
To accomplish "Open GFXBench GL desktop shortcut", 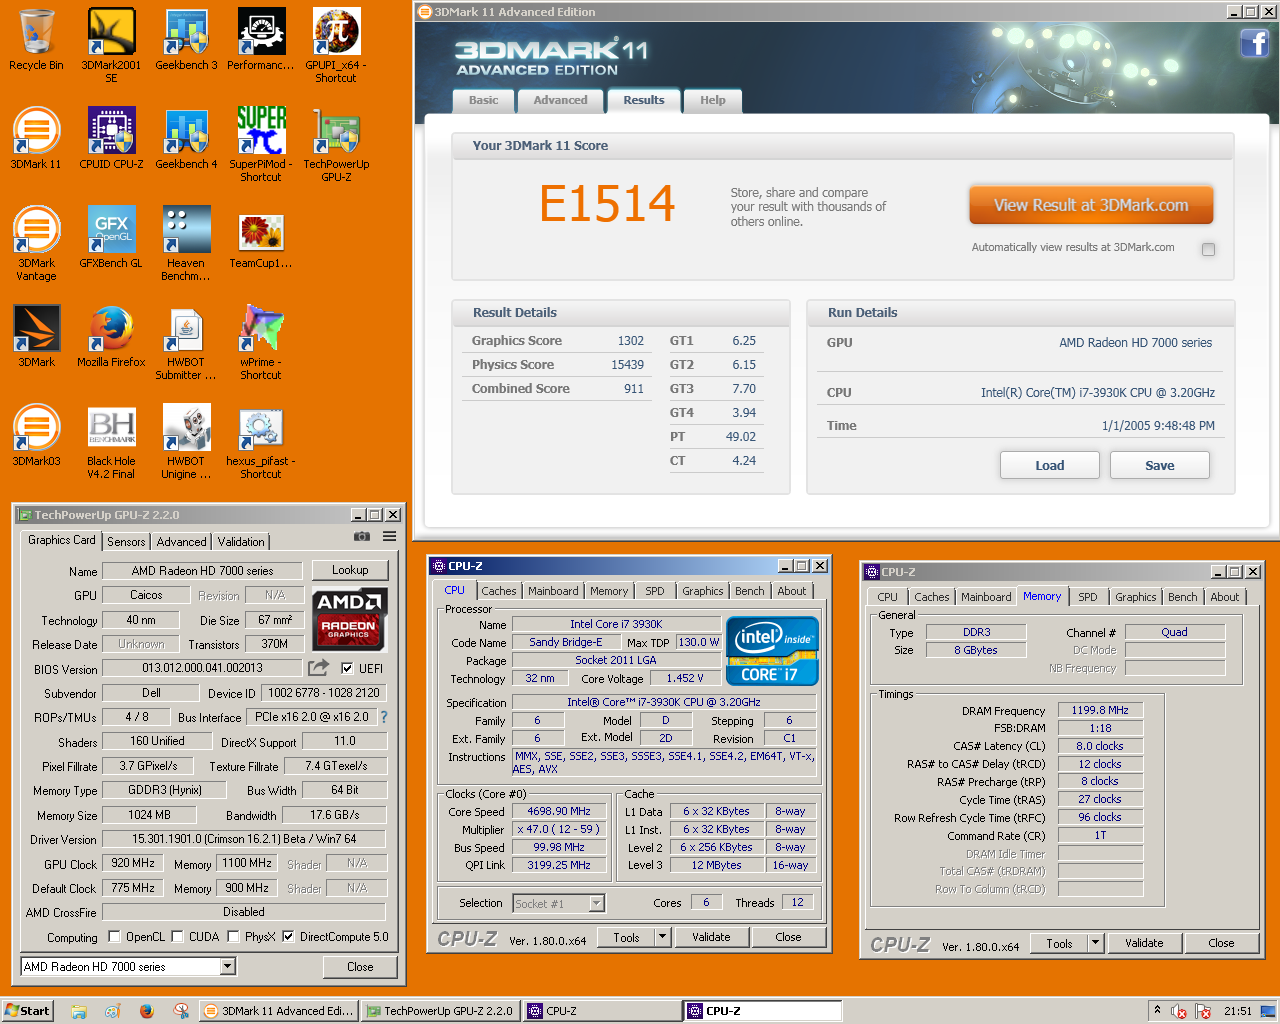I will pyautogui.click(x=111, y=238).
